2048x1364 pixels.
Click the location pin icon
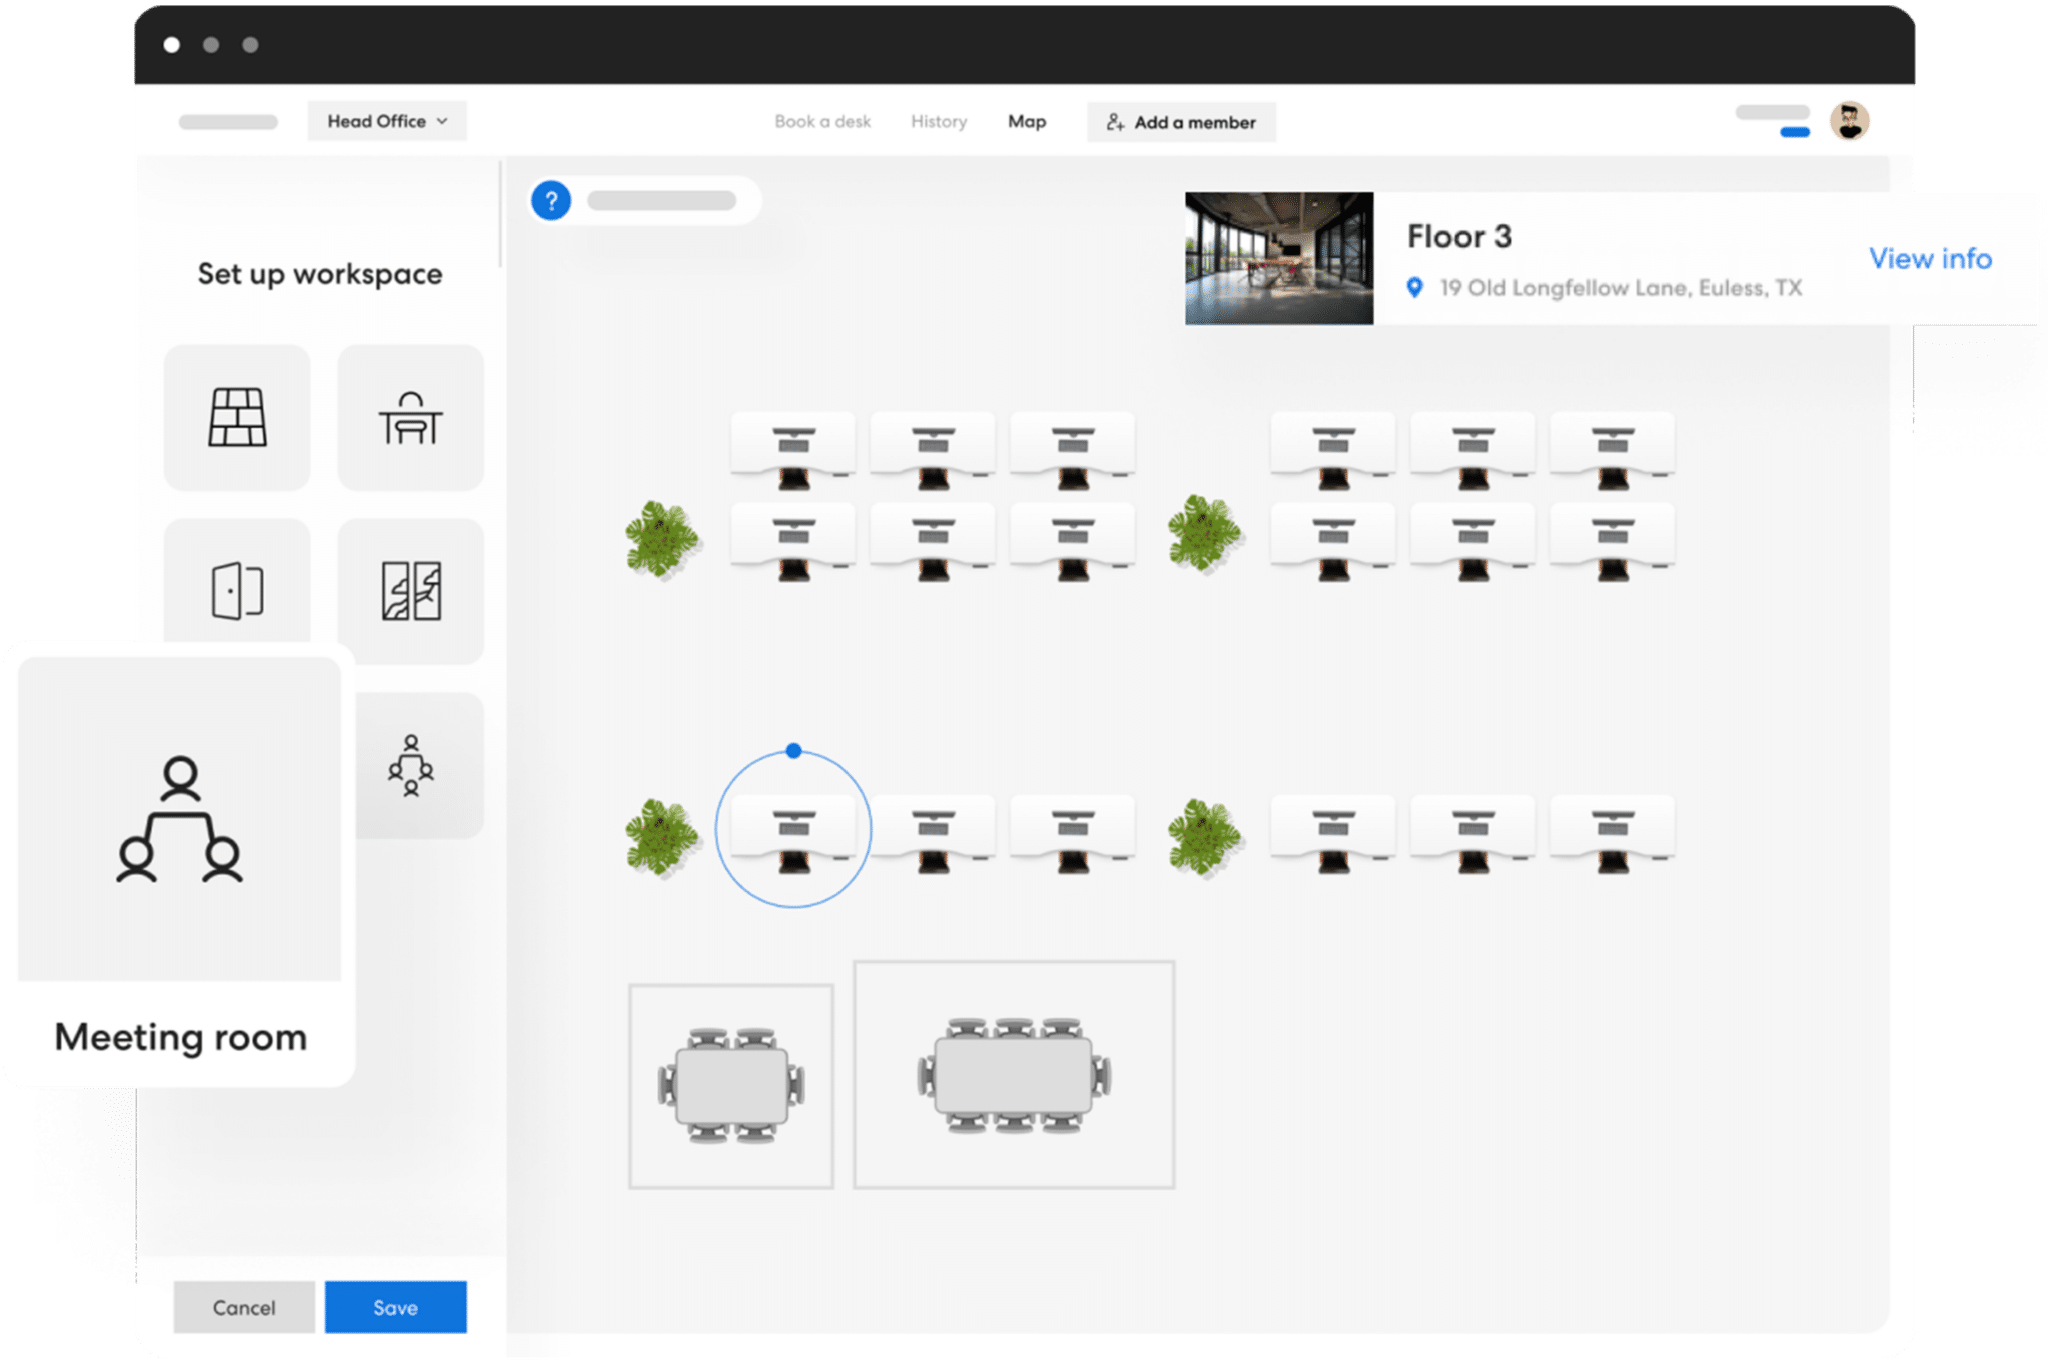point(1414,288)
